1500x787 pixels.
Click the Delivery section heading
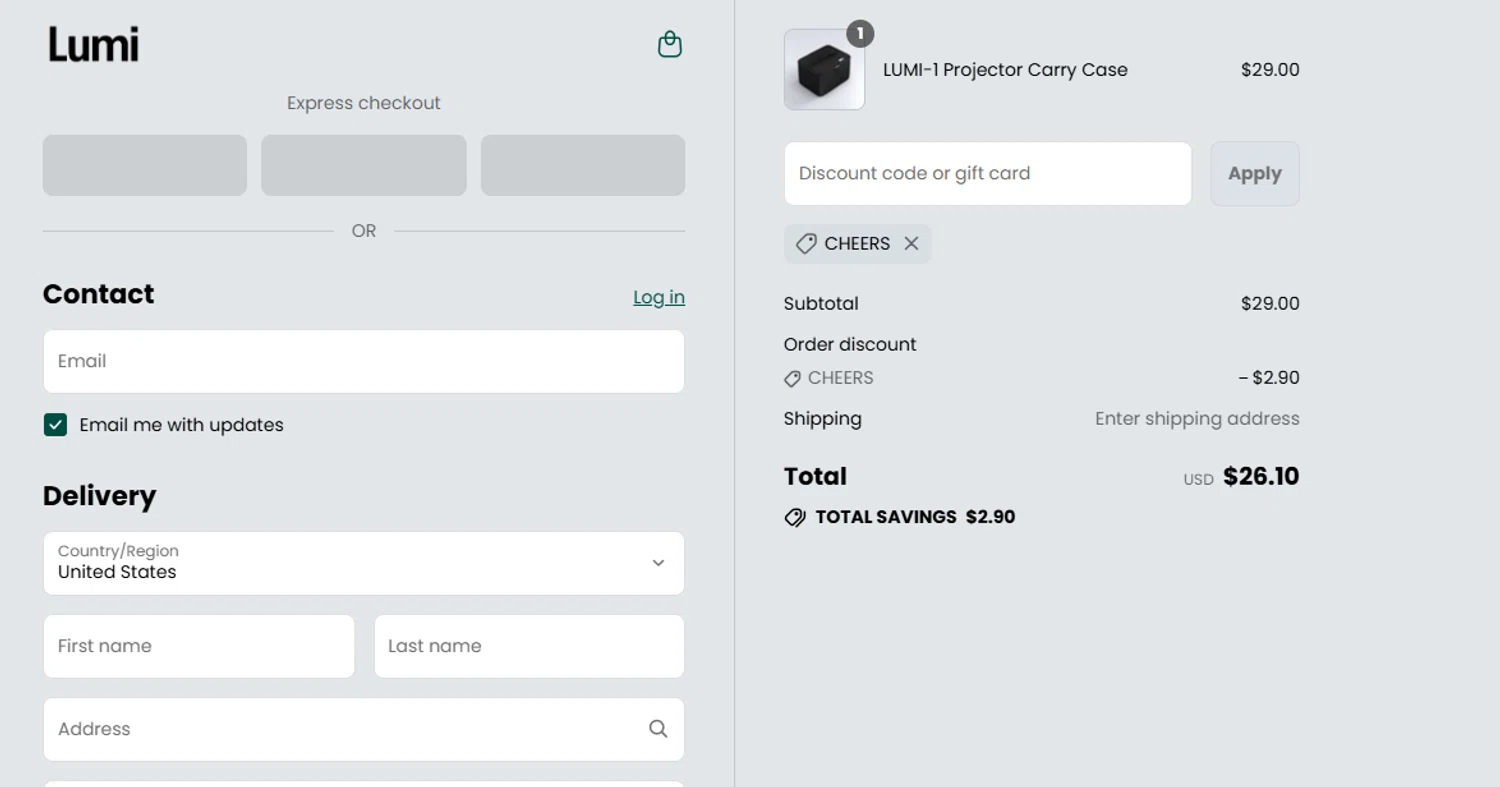[x=99, y=496]
